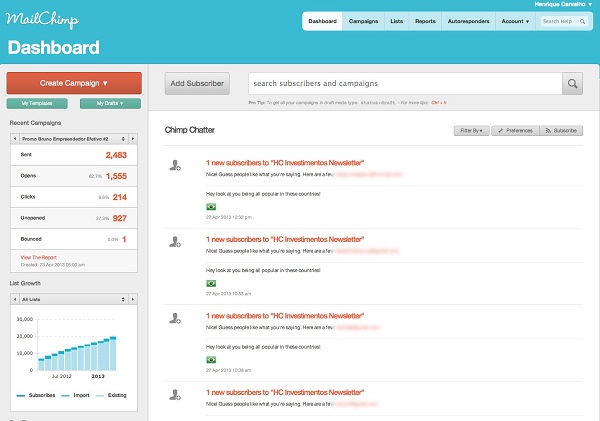
Task: Click the Brazil flag dated 12:32 pm
Action: pyautogui.click(x=211, y=207)
